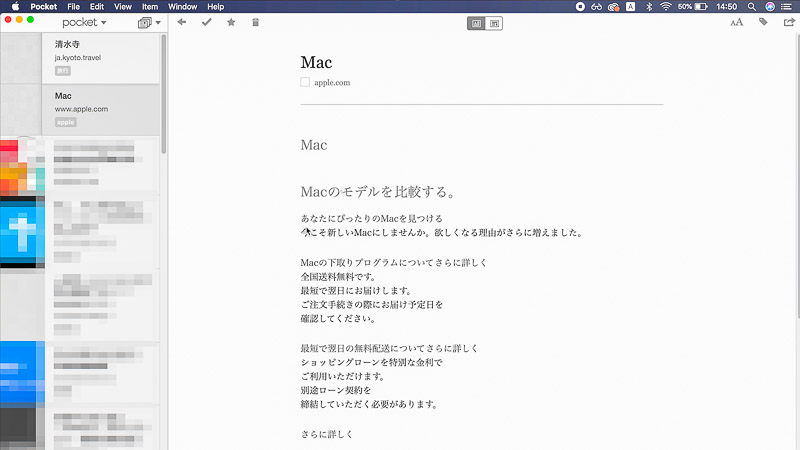Viewport: 800px width, 450px height.
Task: Open the File menu
Action: (x=73, y=7)
